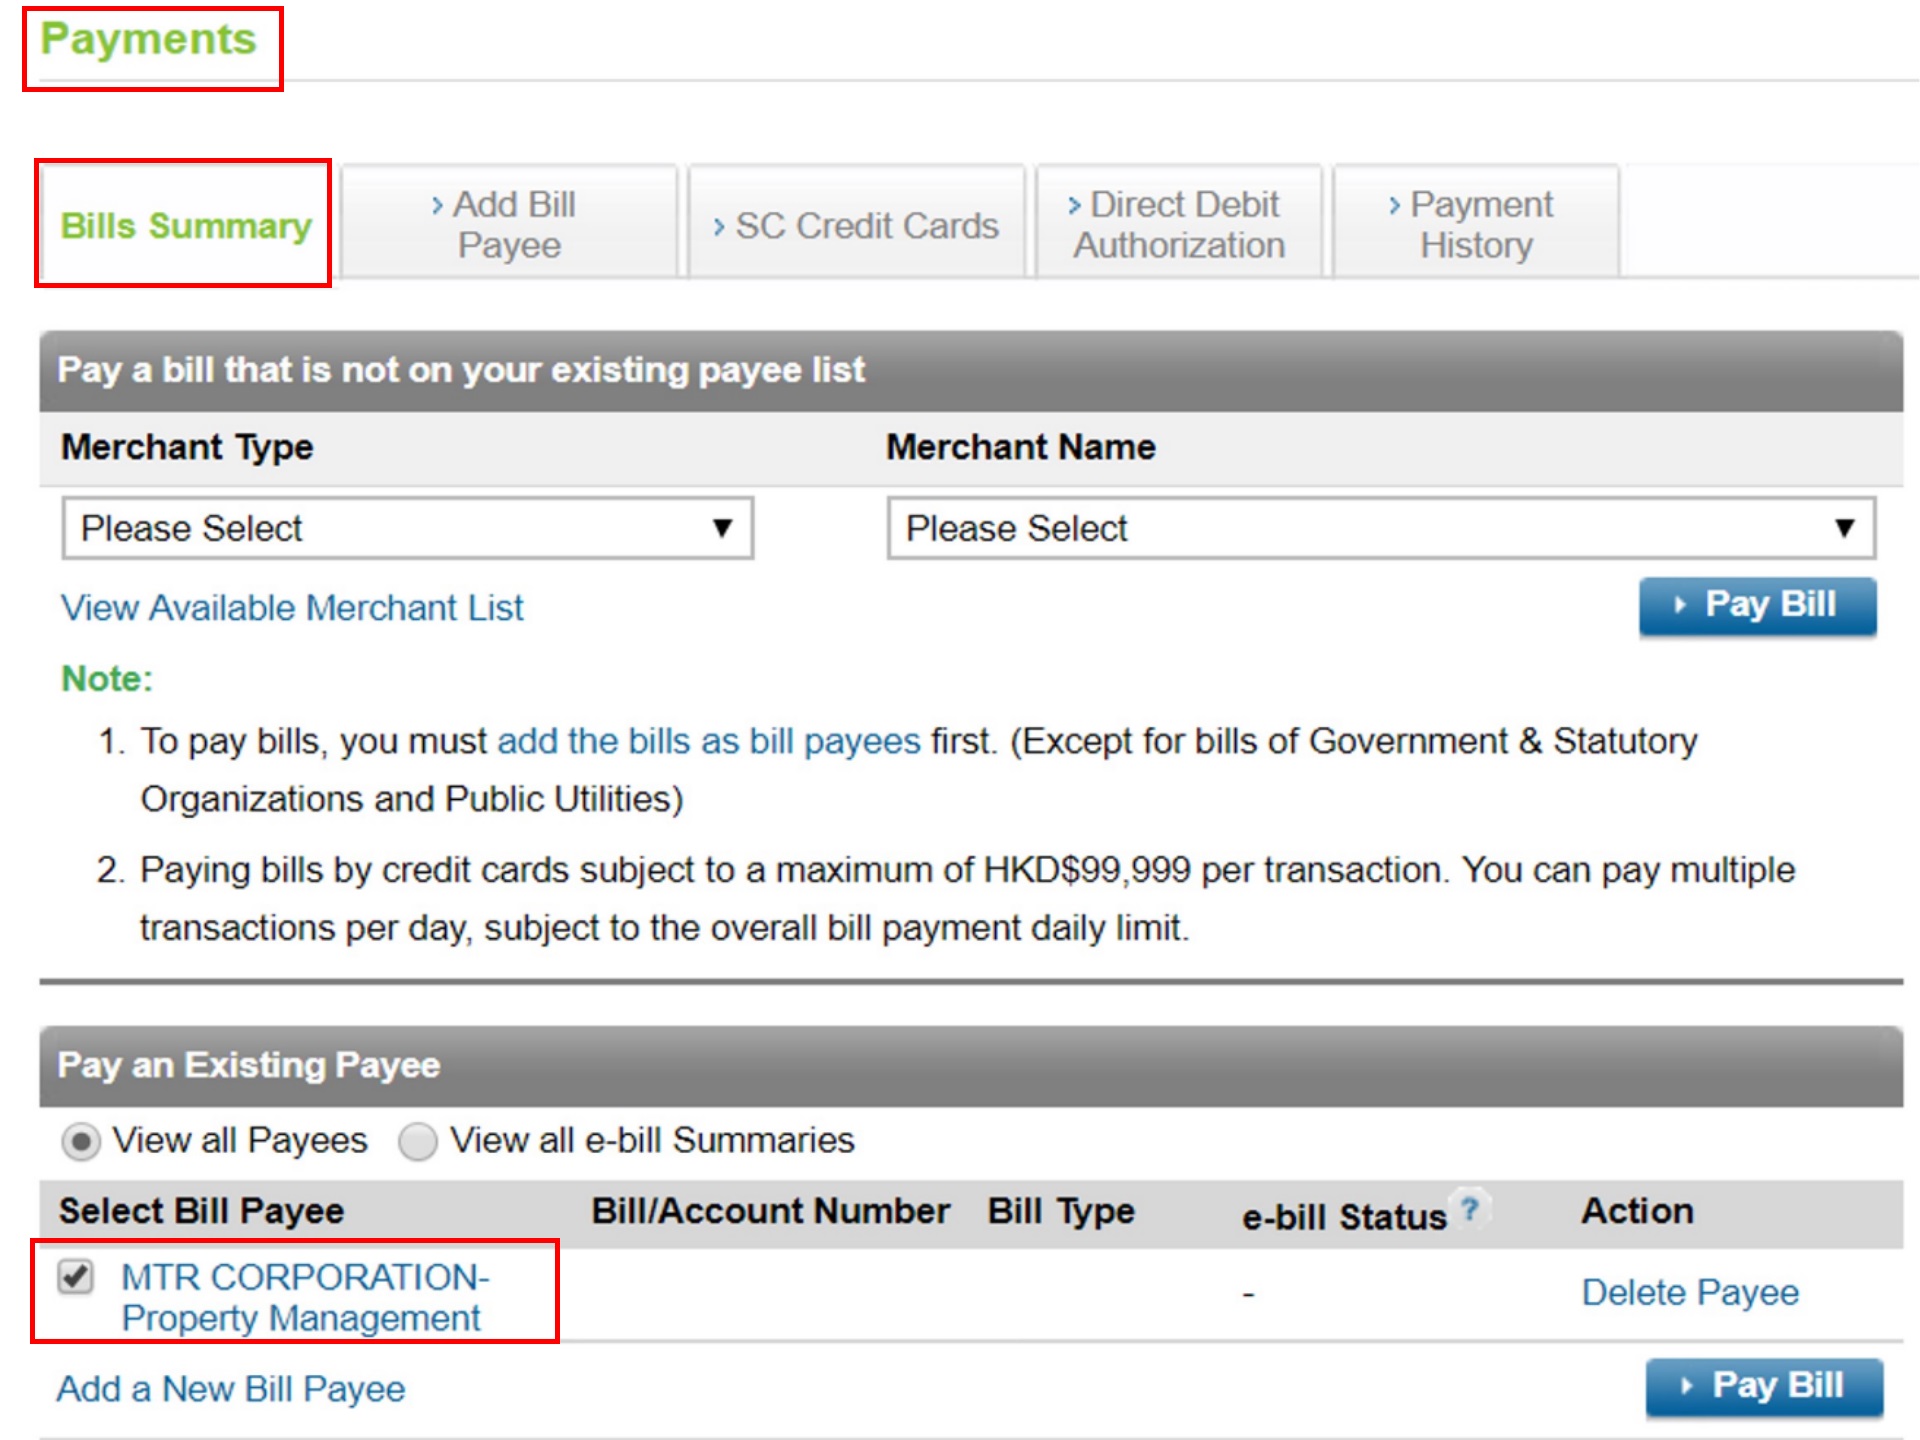
Task: Select View all e-bill Summaries option
Action: point(420,1140)
